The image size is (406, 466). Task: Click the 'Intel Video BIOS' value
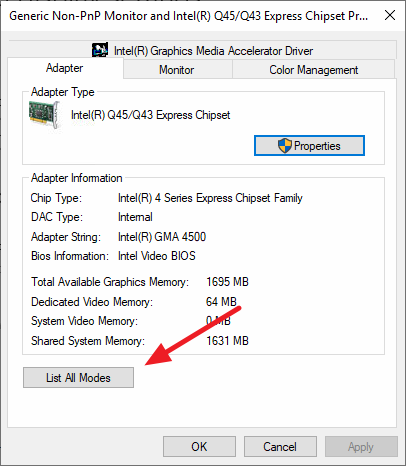pos(157,256)
